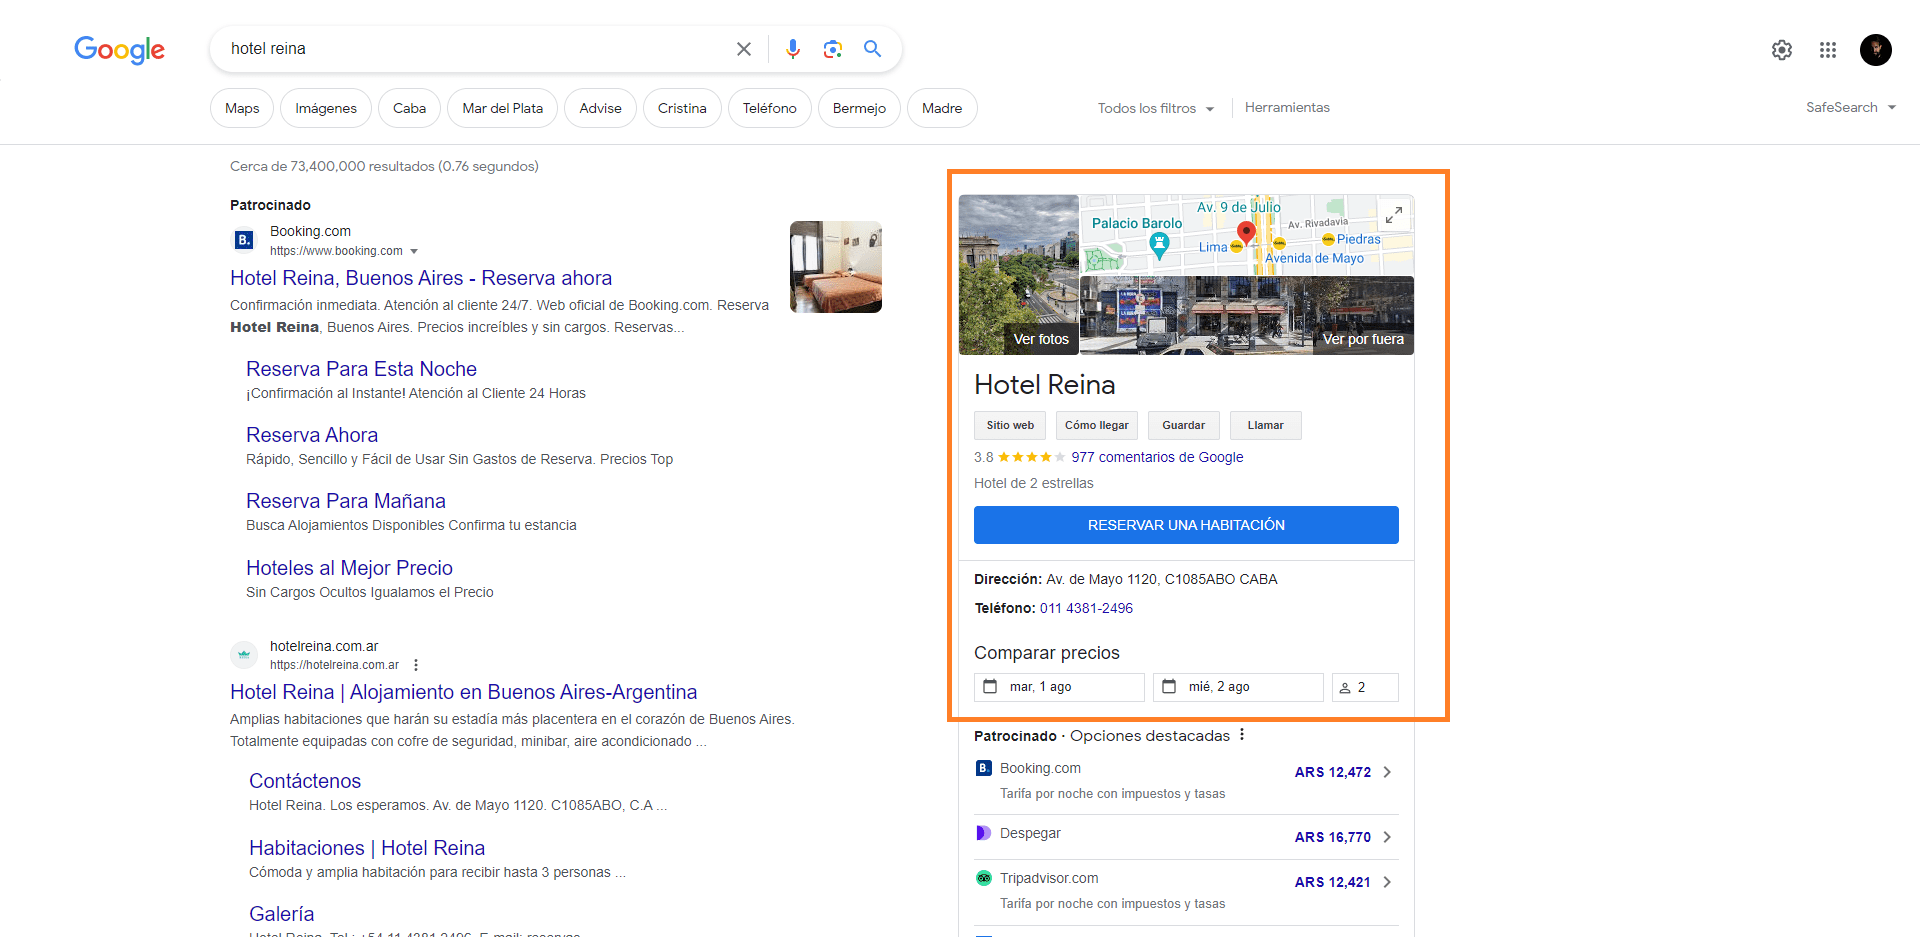Screen dimensions: 1920x937
Task: Open the quick settings gear
Action: tap(1781, 49)
